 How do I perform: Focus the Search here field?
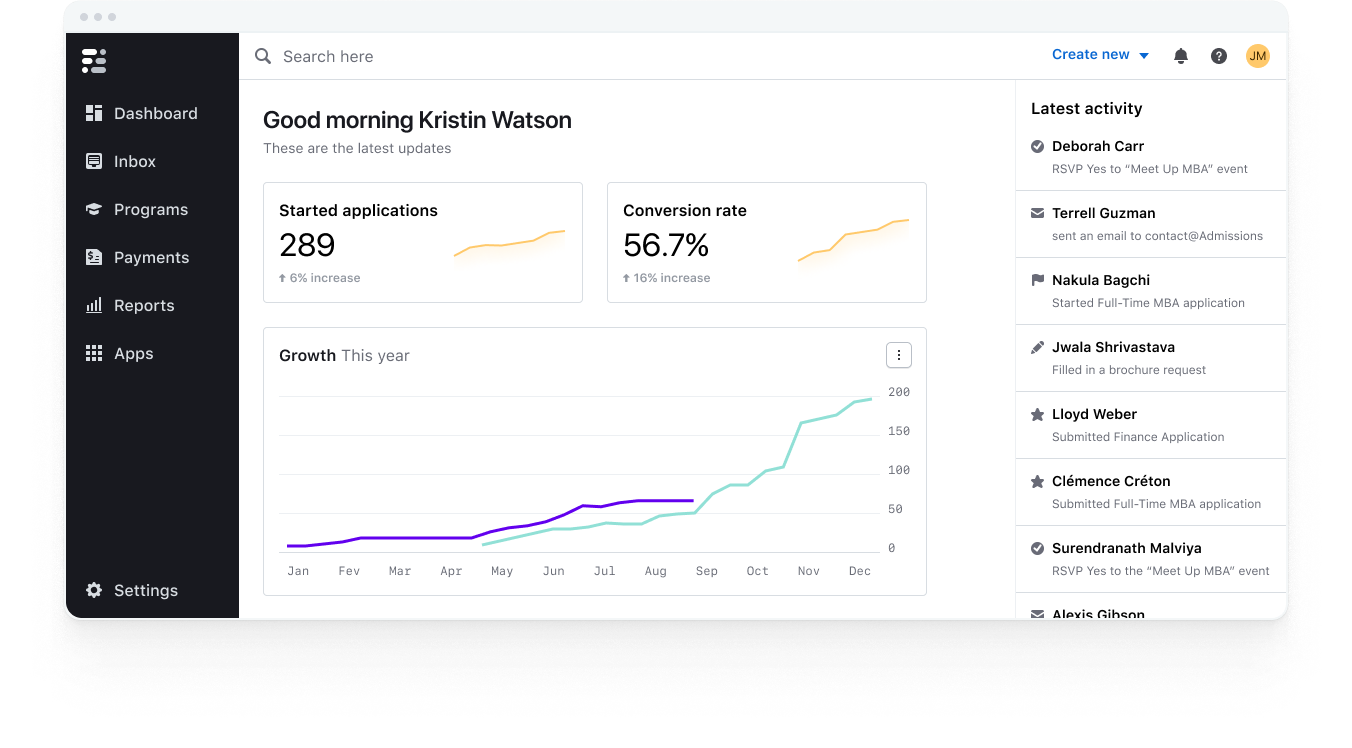point(640,56)
